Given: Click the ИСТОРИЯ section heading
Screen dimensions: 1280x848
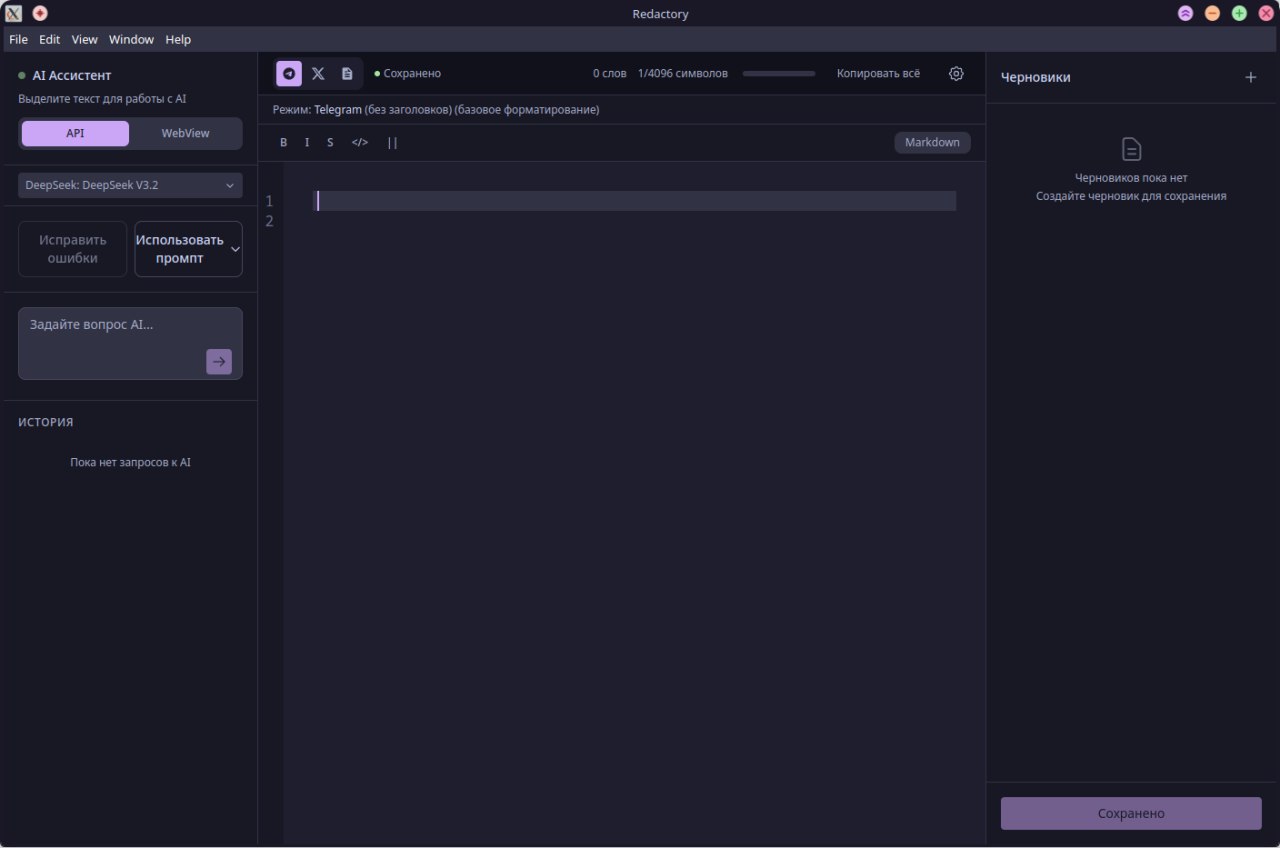Looking at the screenshot, I should click(x=45, y=422).
